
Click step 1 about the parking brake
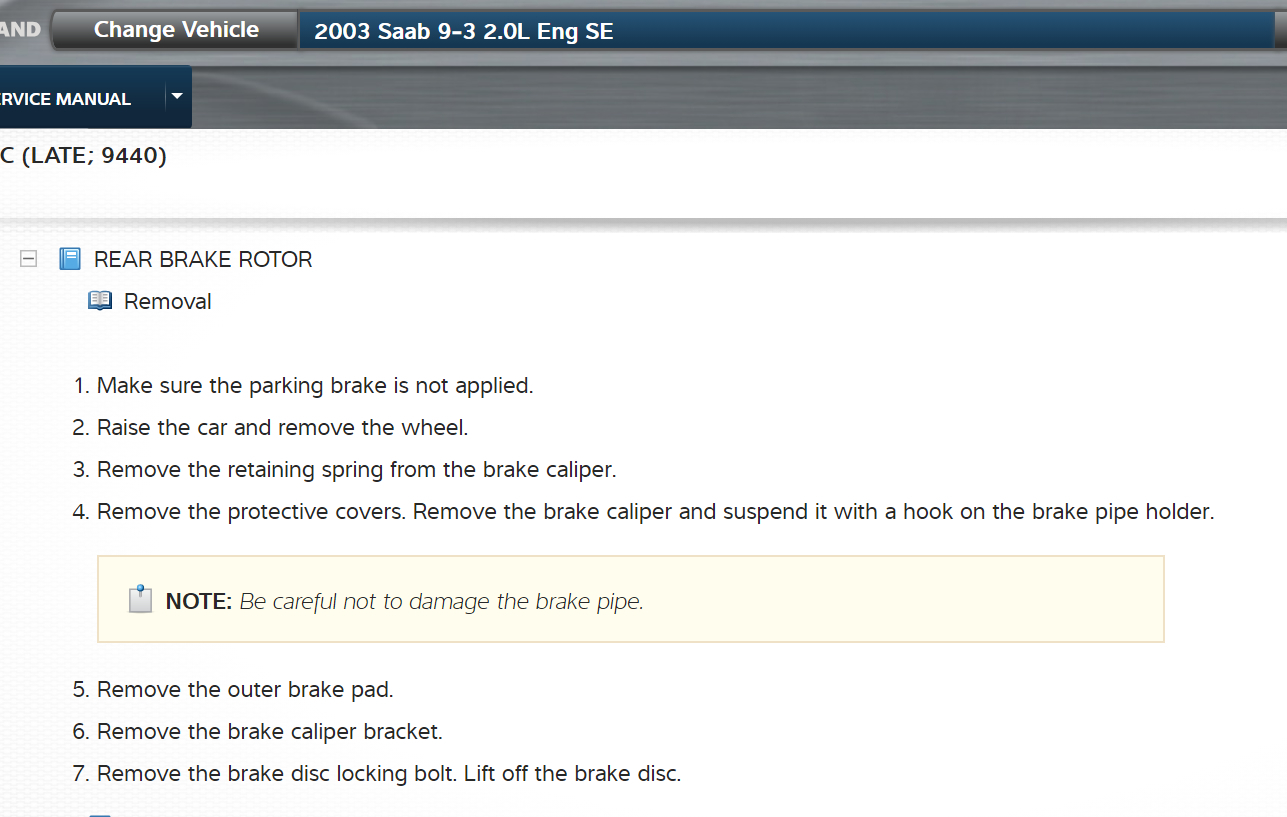pyautogui.click(x=315, y=386)
